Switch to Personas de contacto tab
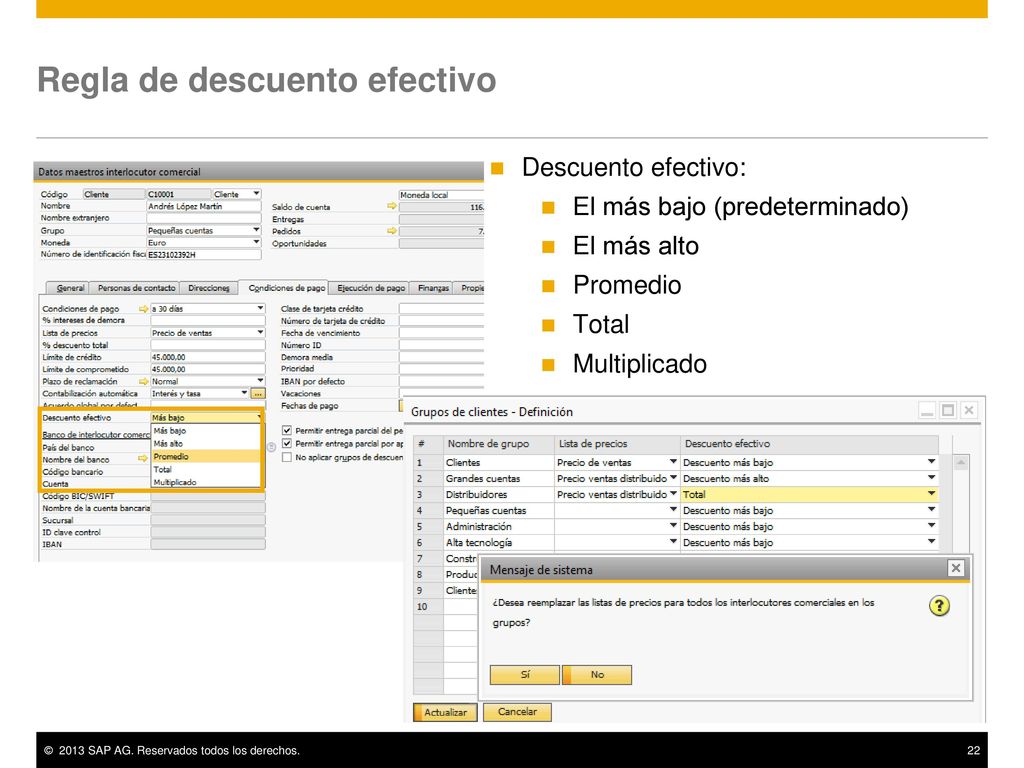 click(136, 288)
